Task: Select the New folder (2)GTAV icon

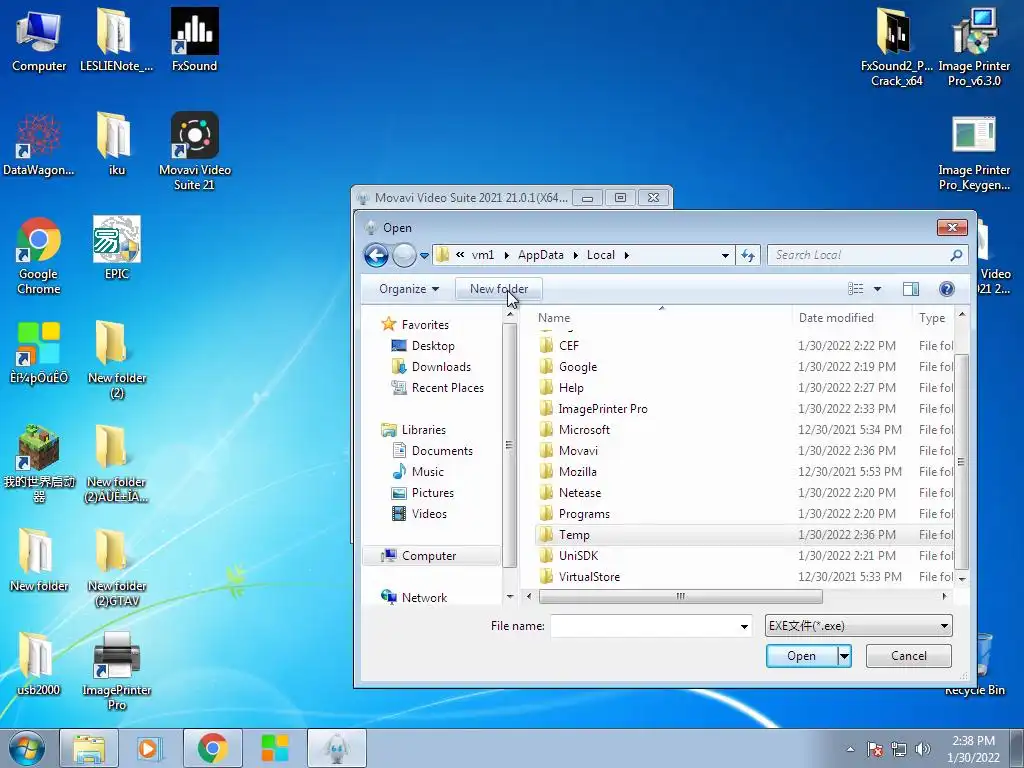Action: click(116, 568)
